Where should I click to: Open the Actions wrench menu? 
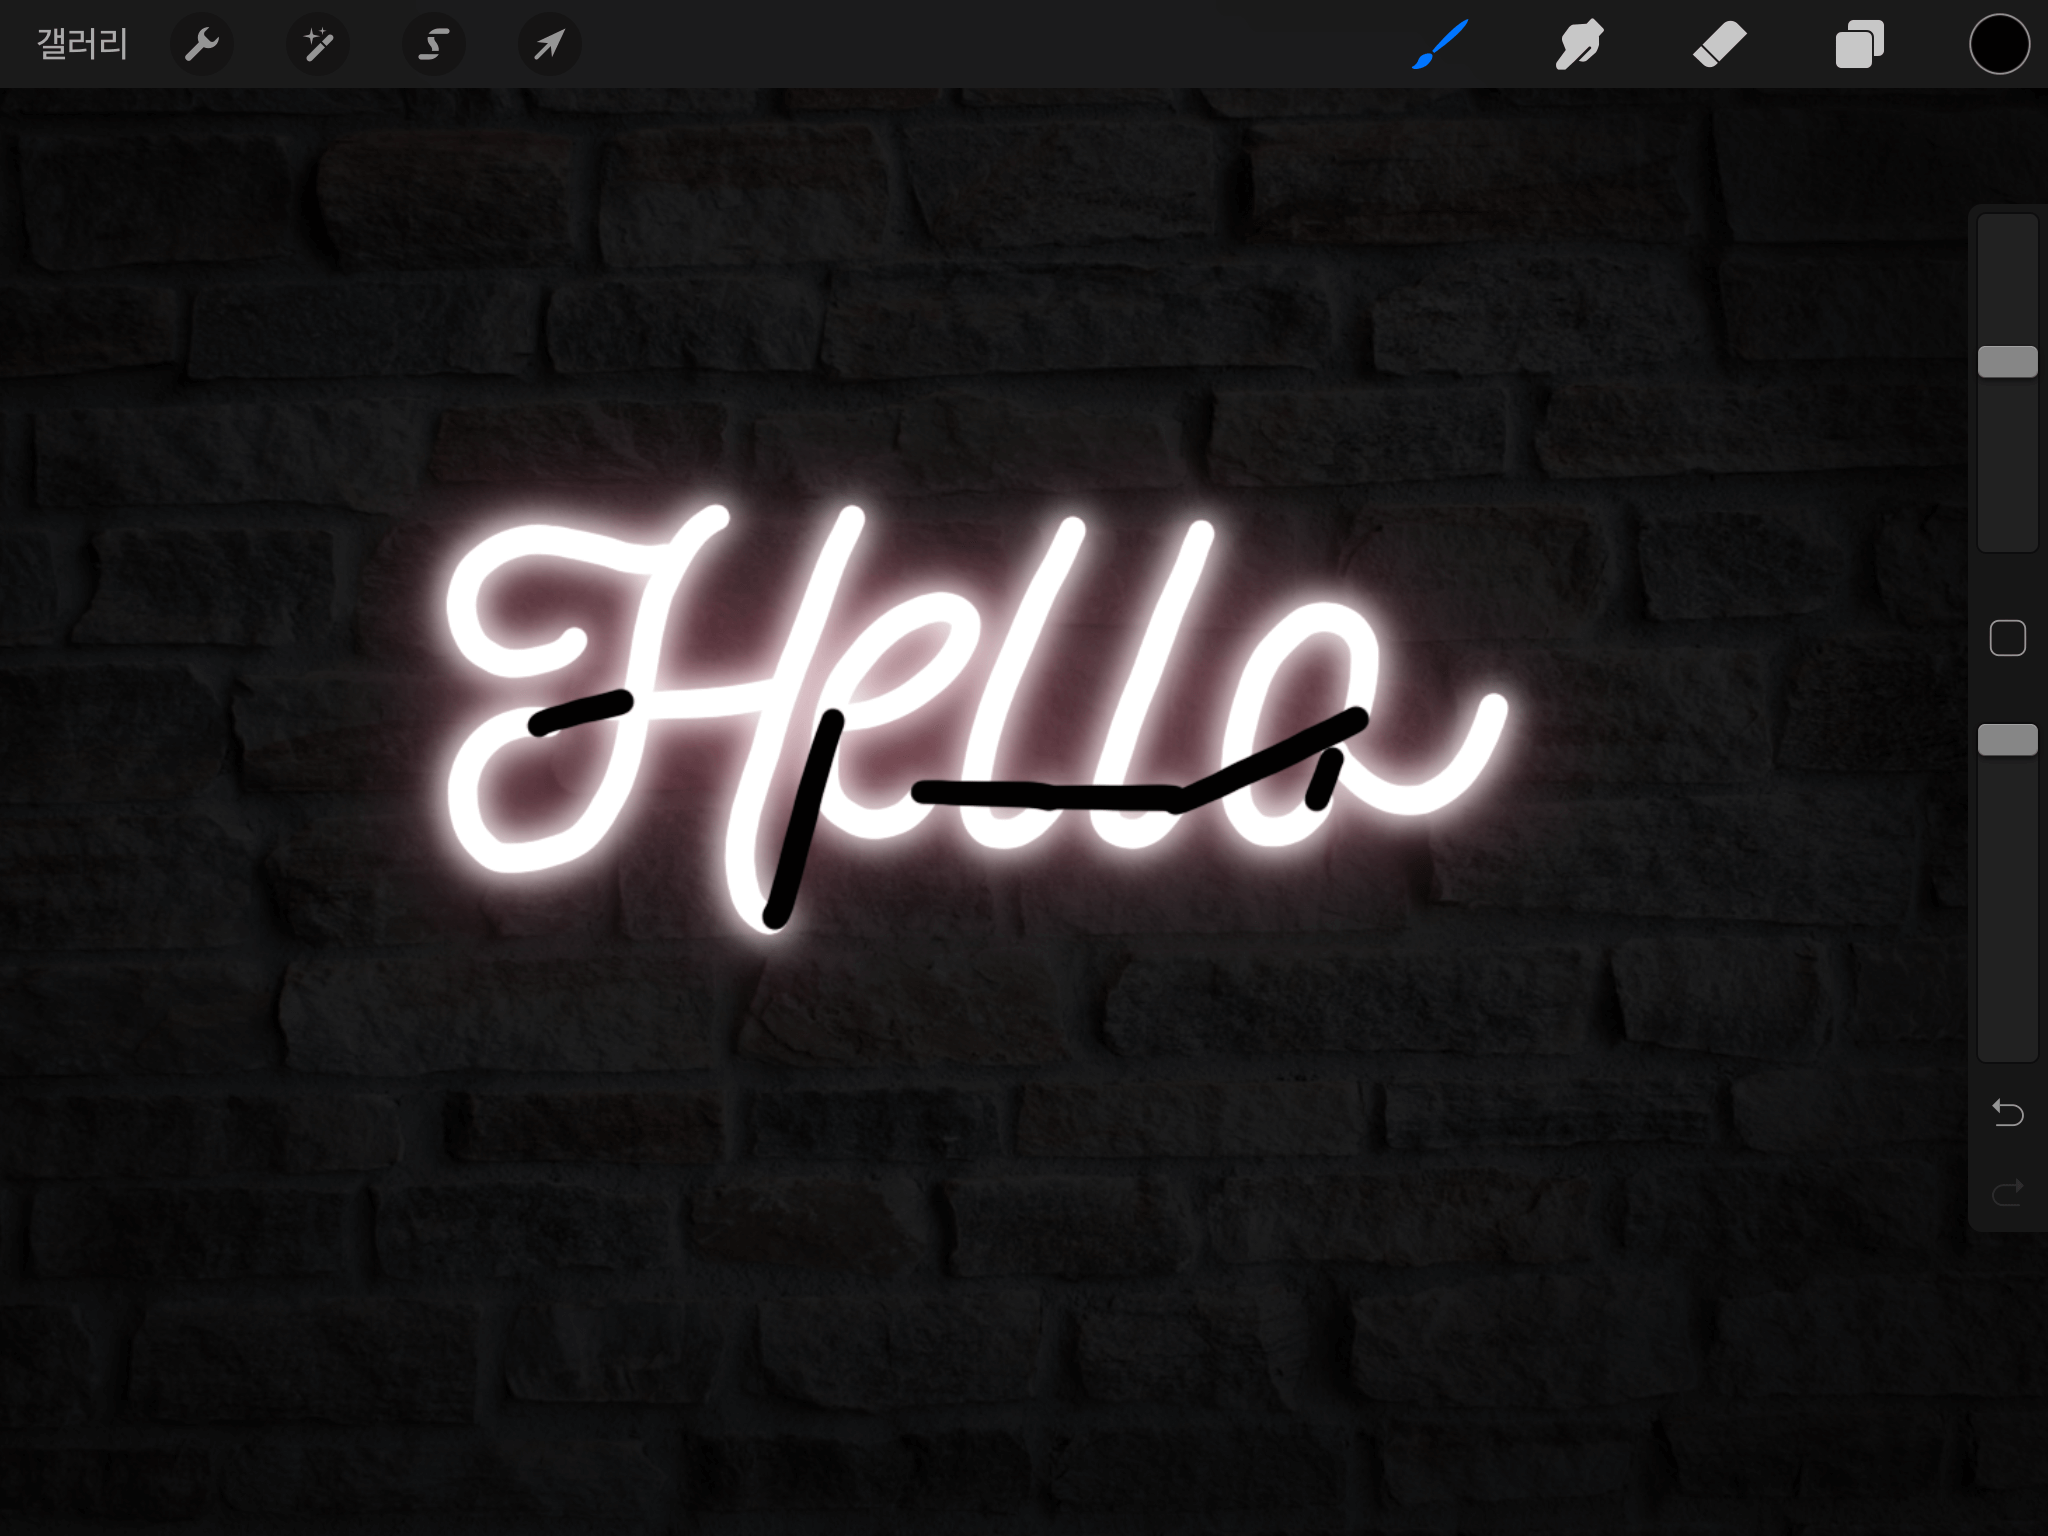click(x=202, y=45)
